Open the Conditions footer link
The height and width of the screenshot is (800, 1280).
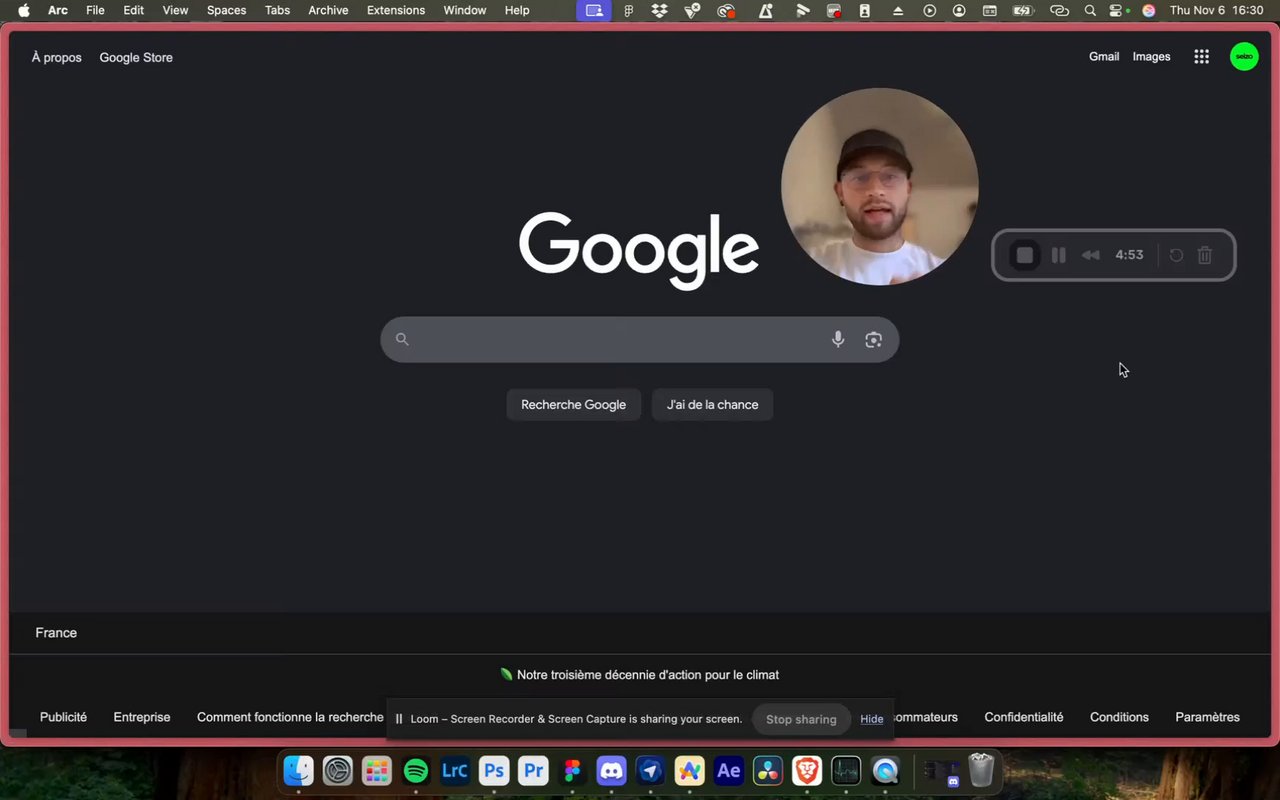click(1119, 717)
